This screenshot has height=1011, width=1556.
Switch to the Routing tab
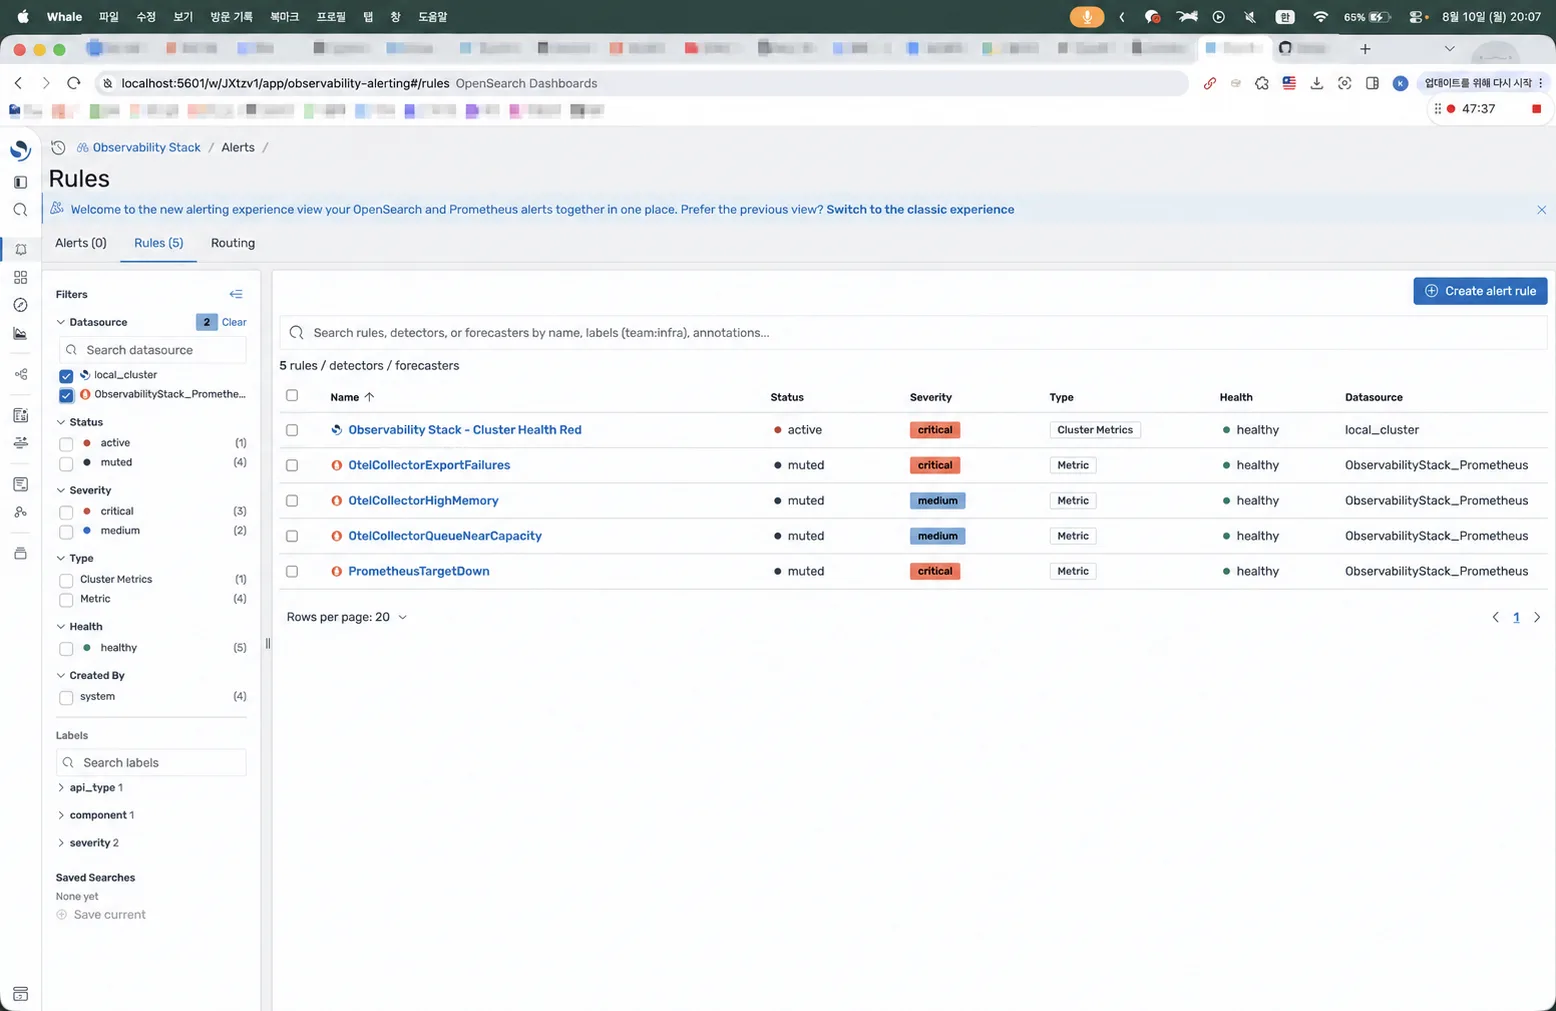click(x=233, y=243)
